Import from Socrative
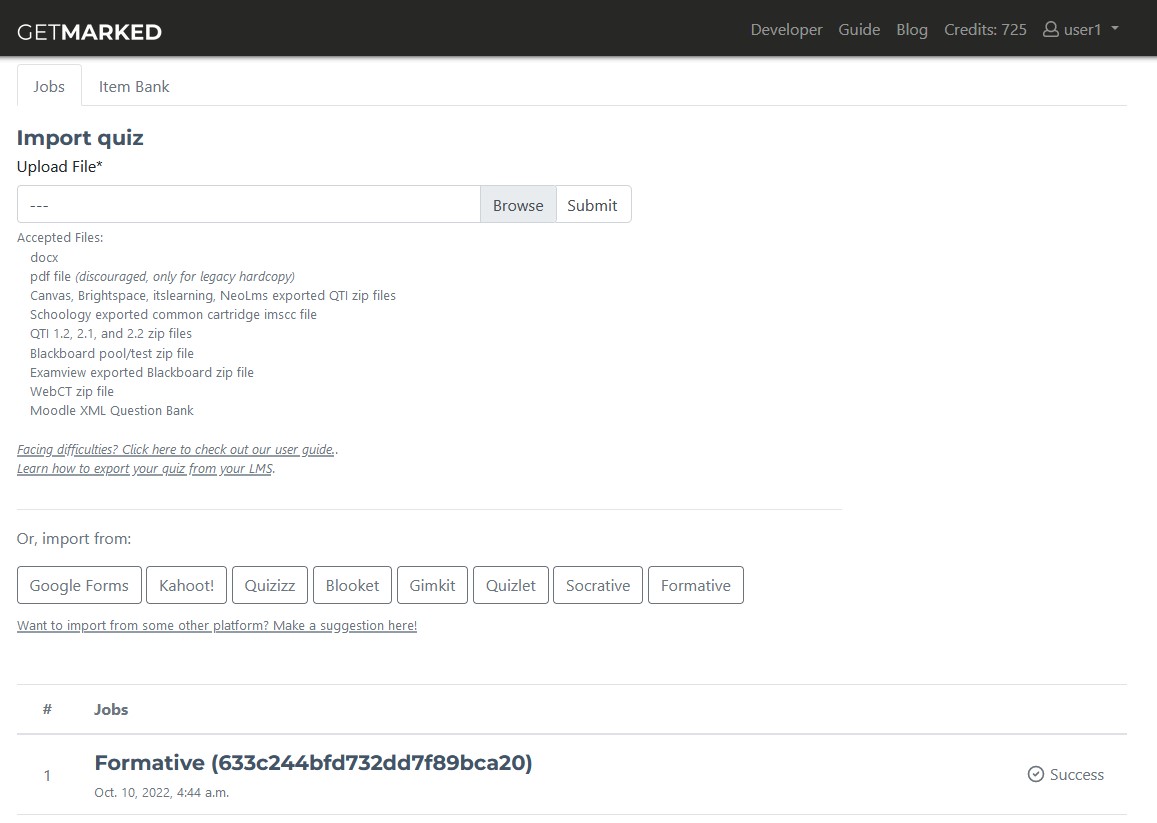Image resolution: width=1157 pixels, height=823 pixels. (x=598, y=585)
